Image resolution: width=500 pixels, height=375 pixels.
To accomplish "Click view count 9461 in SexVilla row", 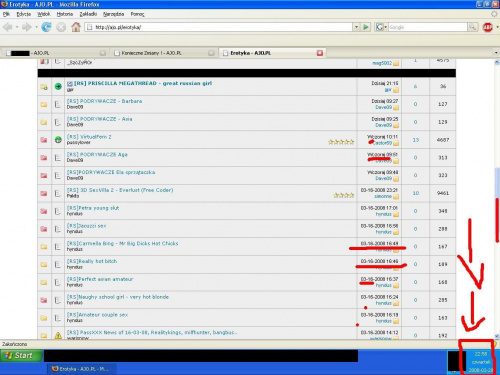I will (443, 193).
